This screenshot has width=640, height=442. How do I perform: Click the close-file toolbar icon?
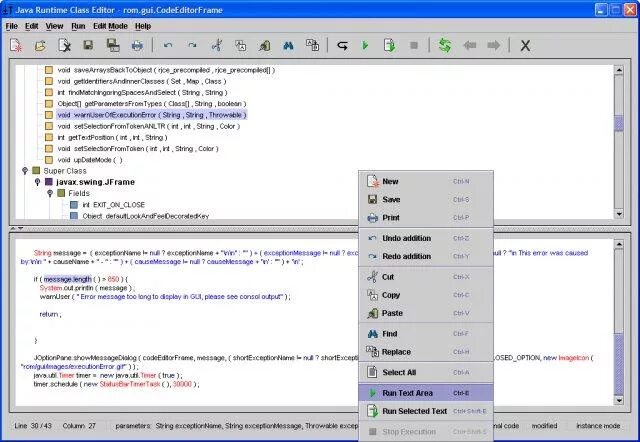[64, 45]
